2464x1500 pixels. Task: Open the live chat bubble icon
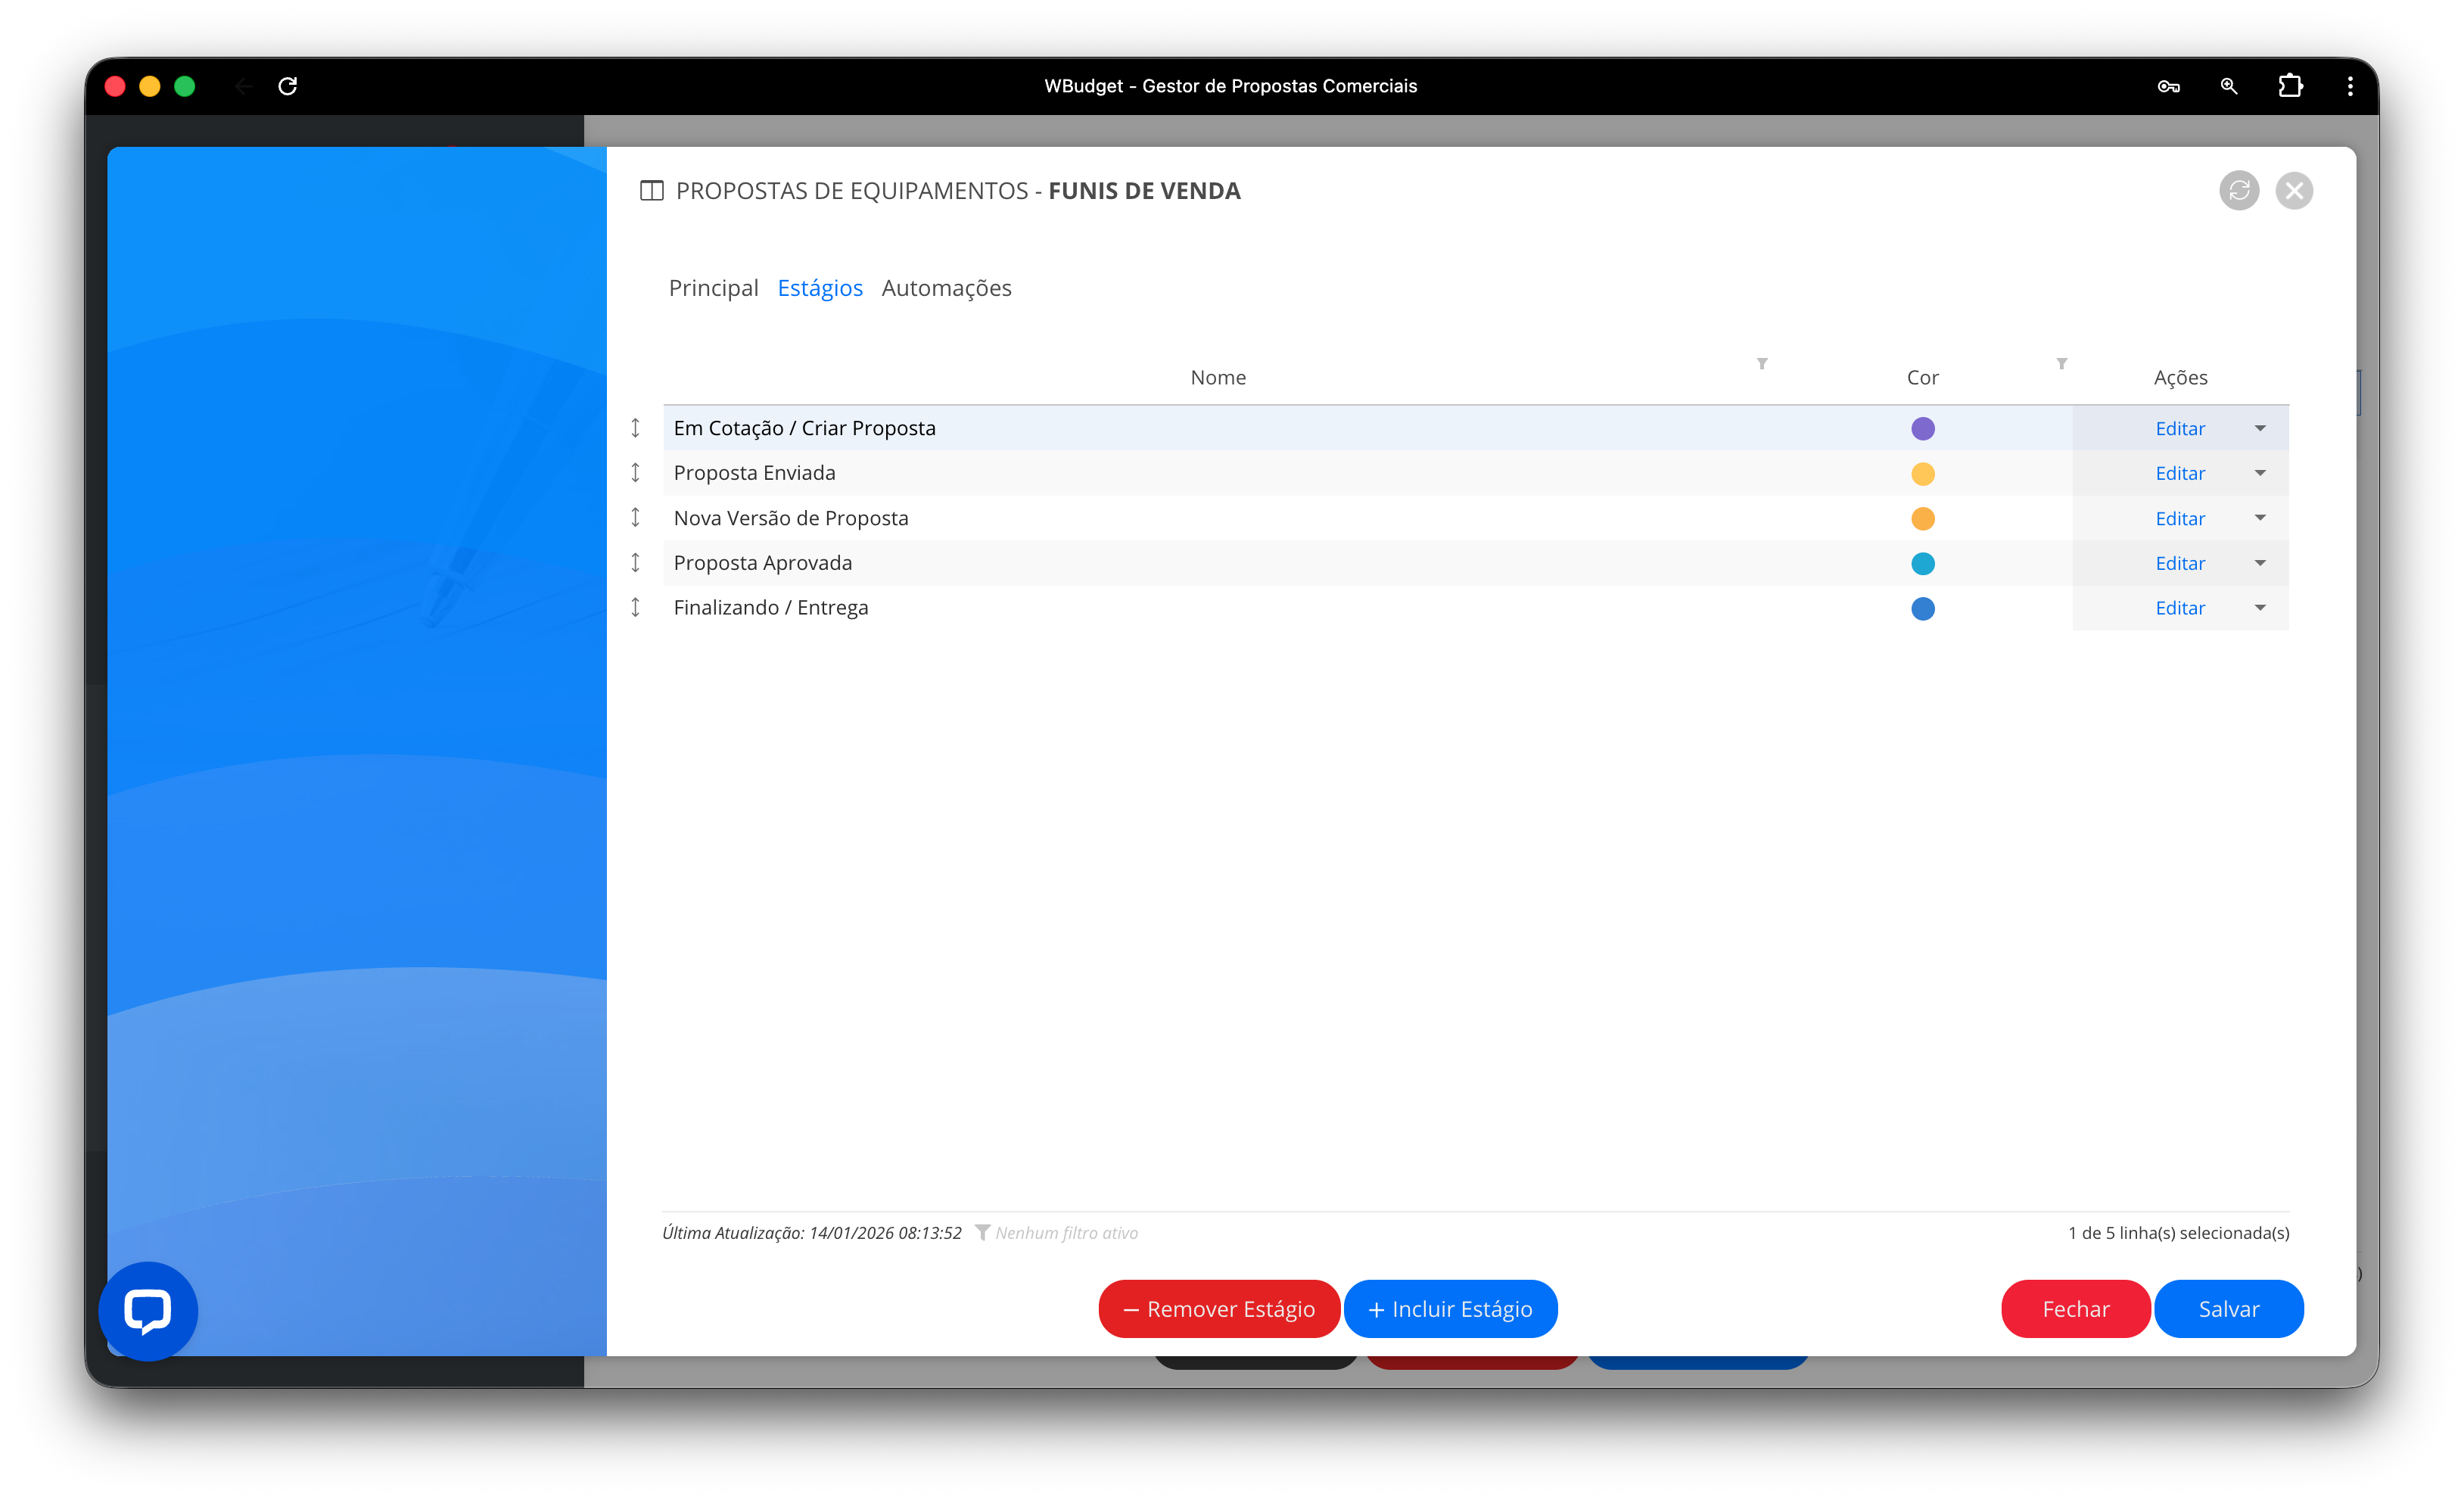[148, 1310]
